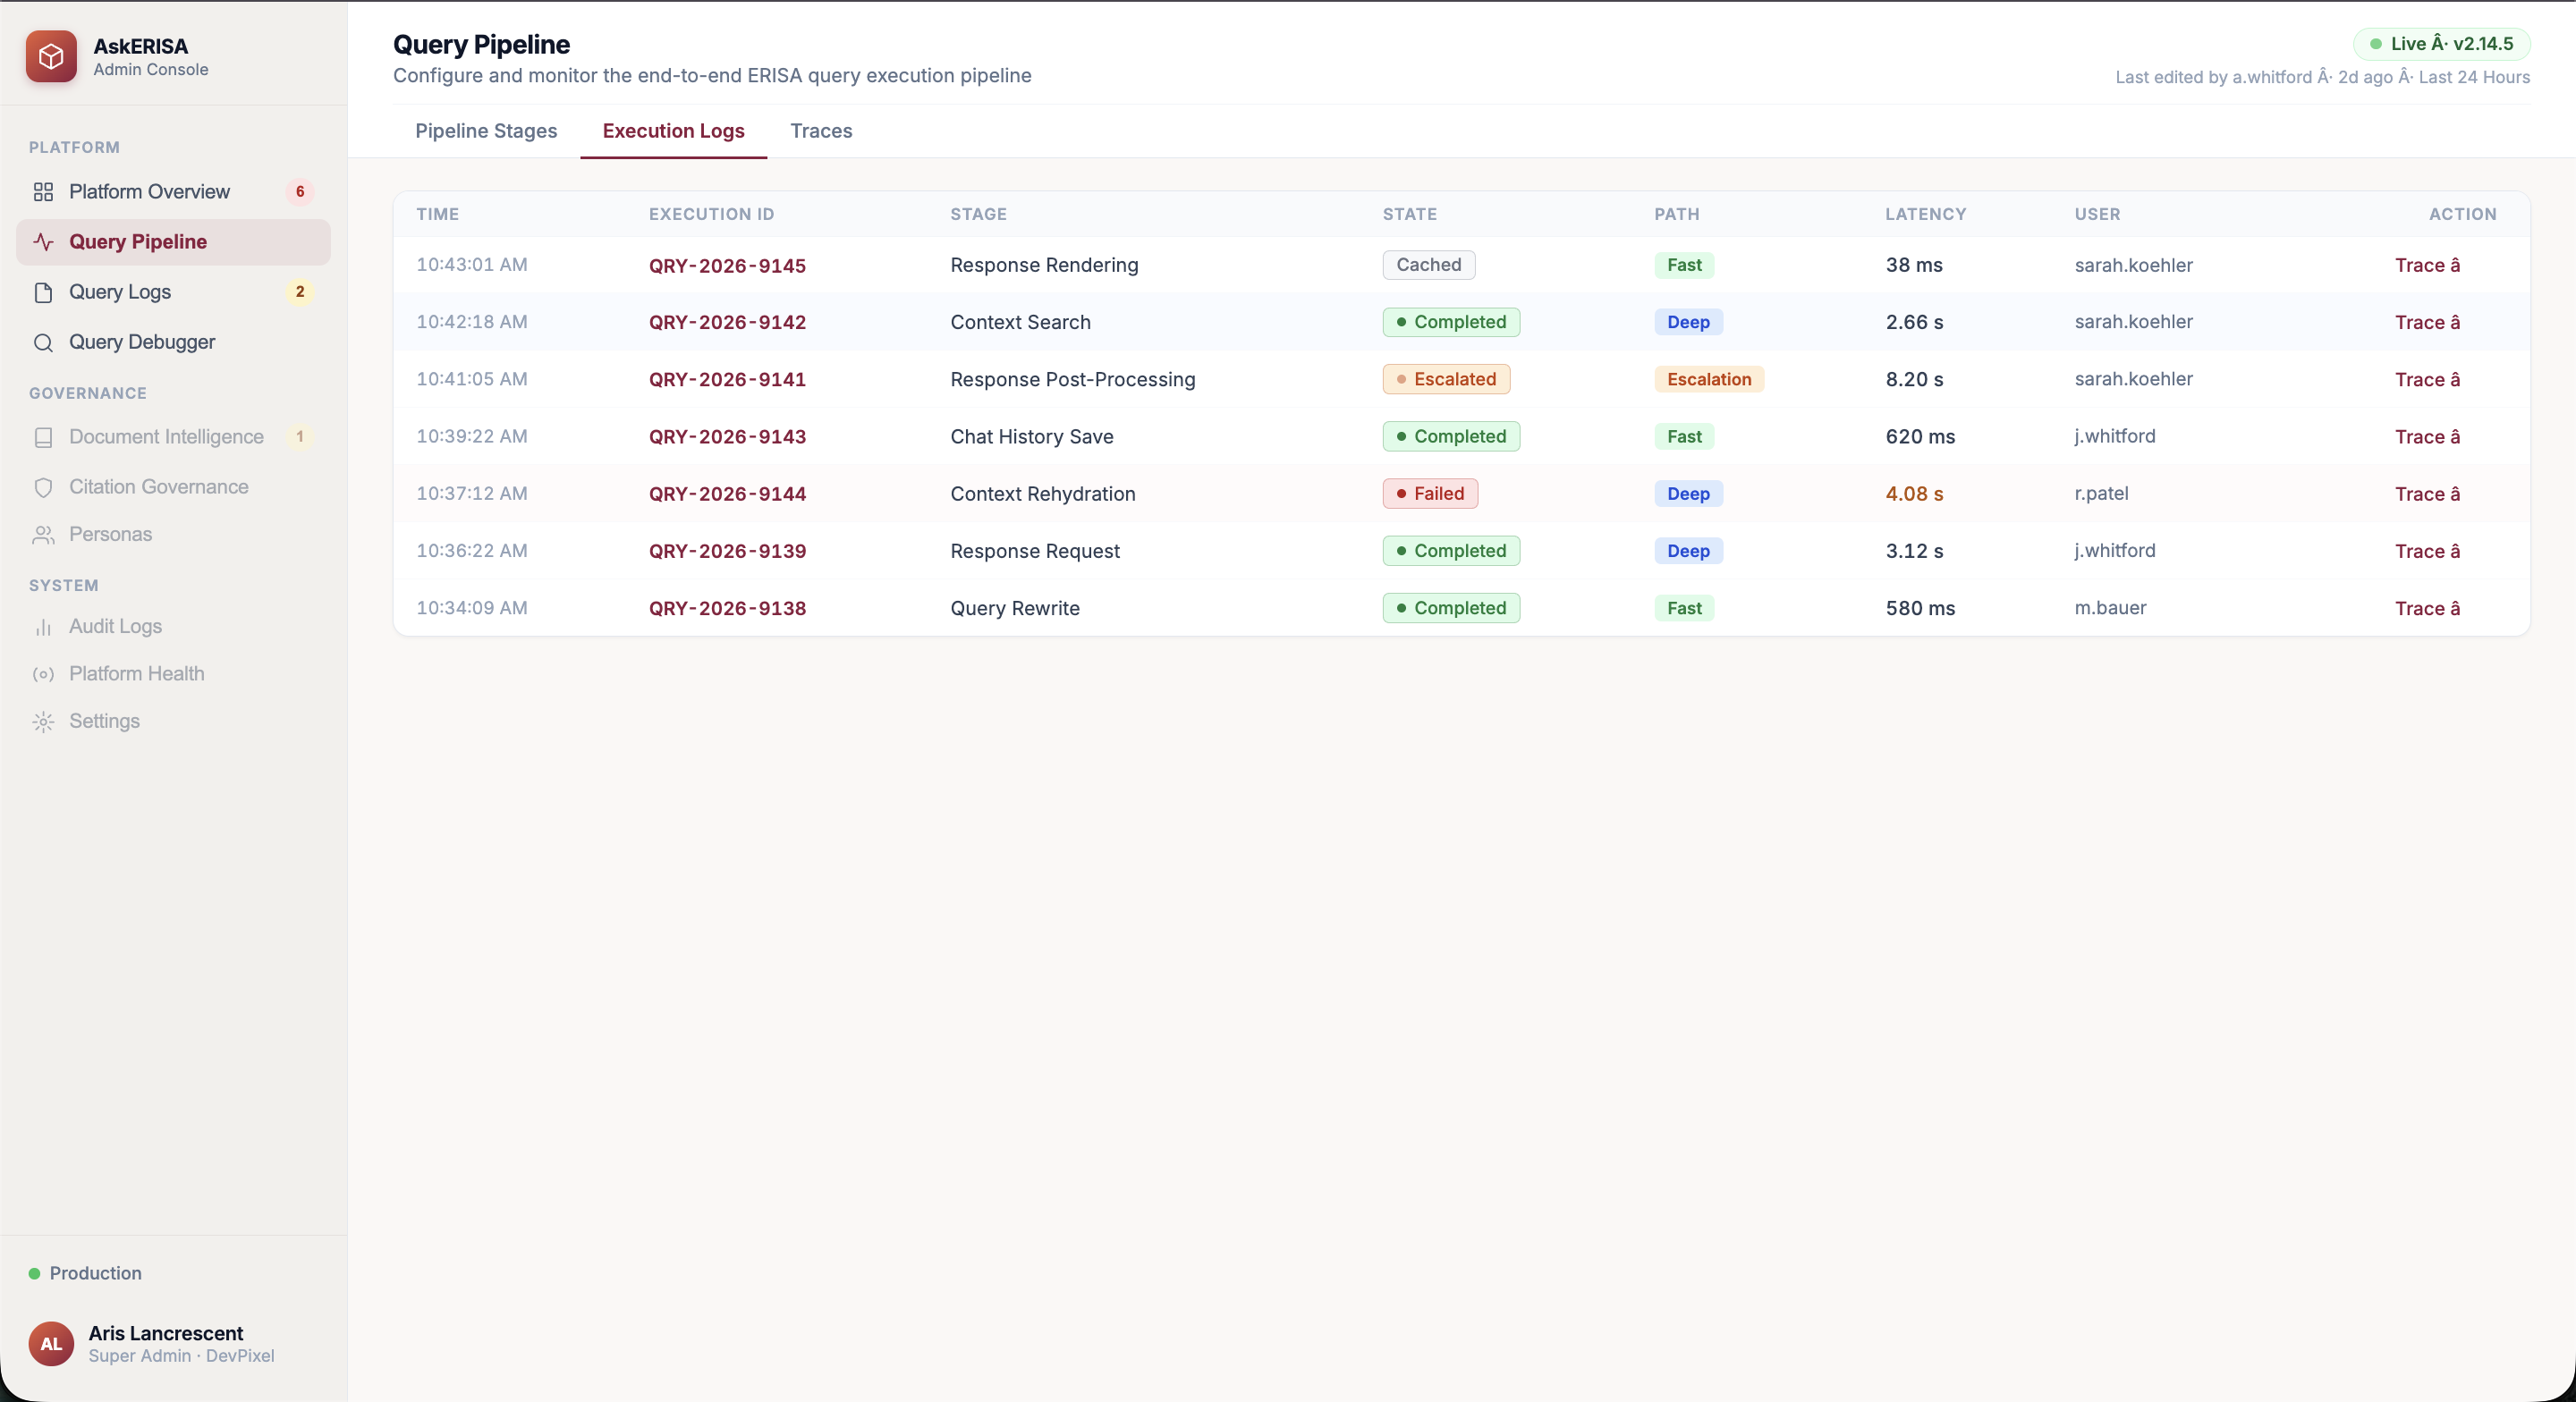The height and width of the screenshot is (1402, 2576).
Task: Open Trace link for QRY-2026-9142
Action: 2427,322
